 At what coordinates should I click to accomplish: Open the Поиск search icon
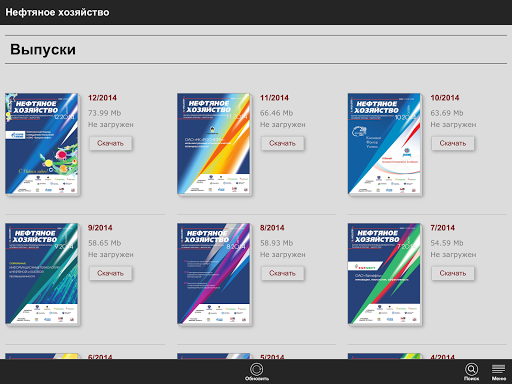click(471, 372)
